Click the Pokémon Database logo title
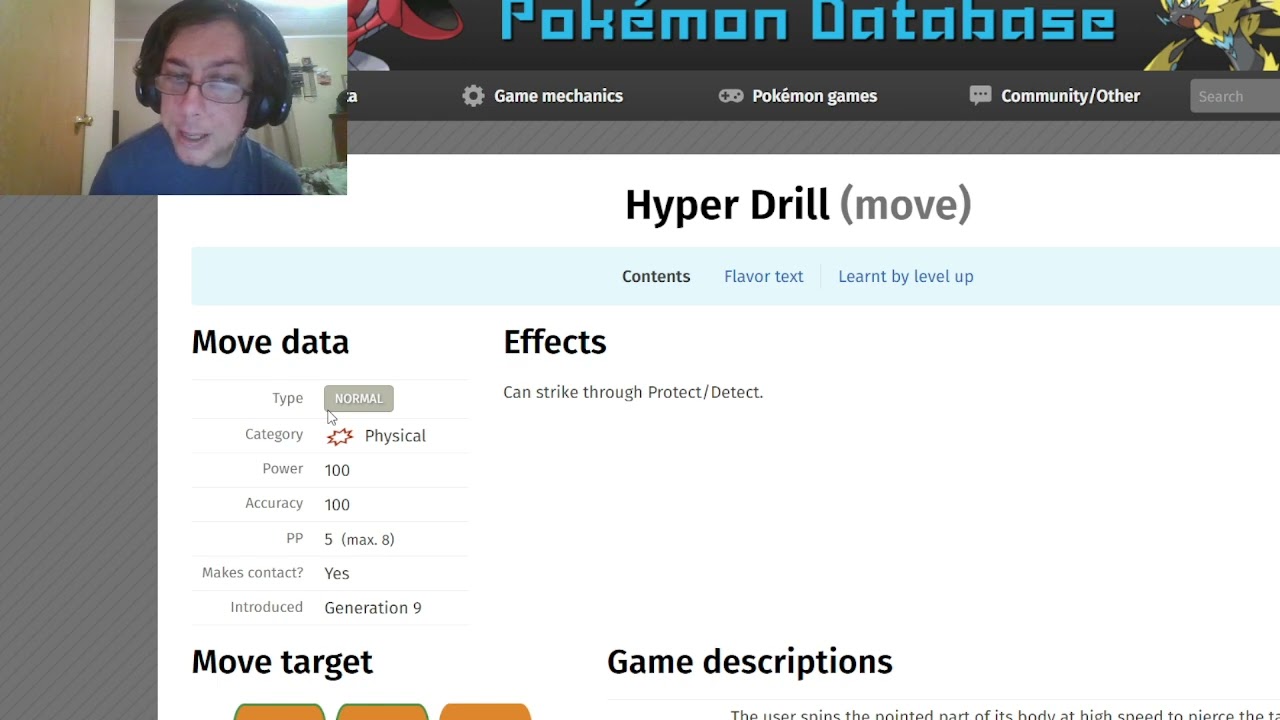The image size is (1280, 720). [807, 21]
